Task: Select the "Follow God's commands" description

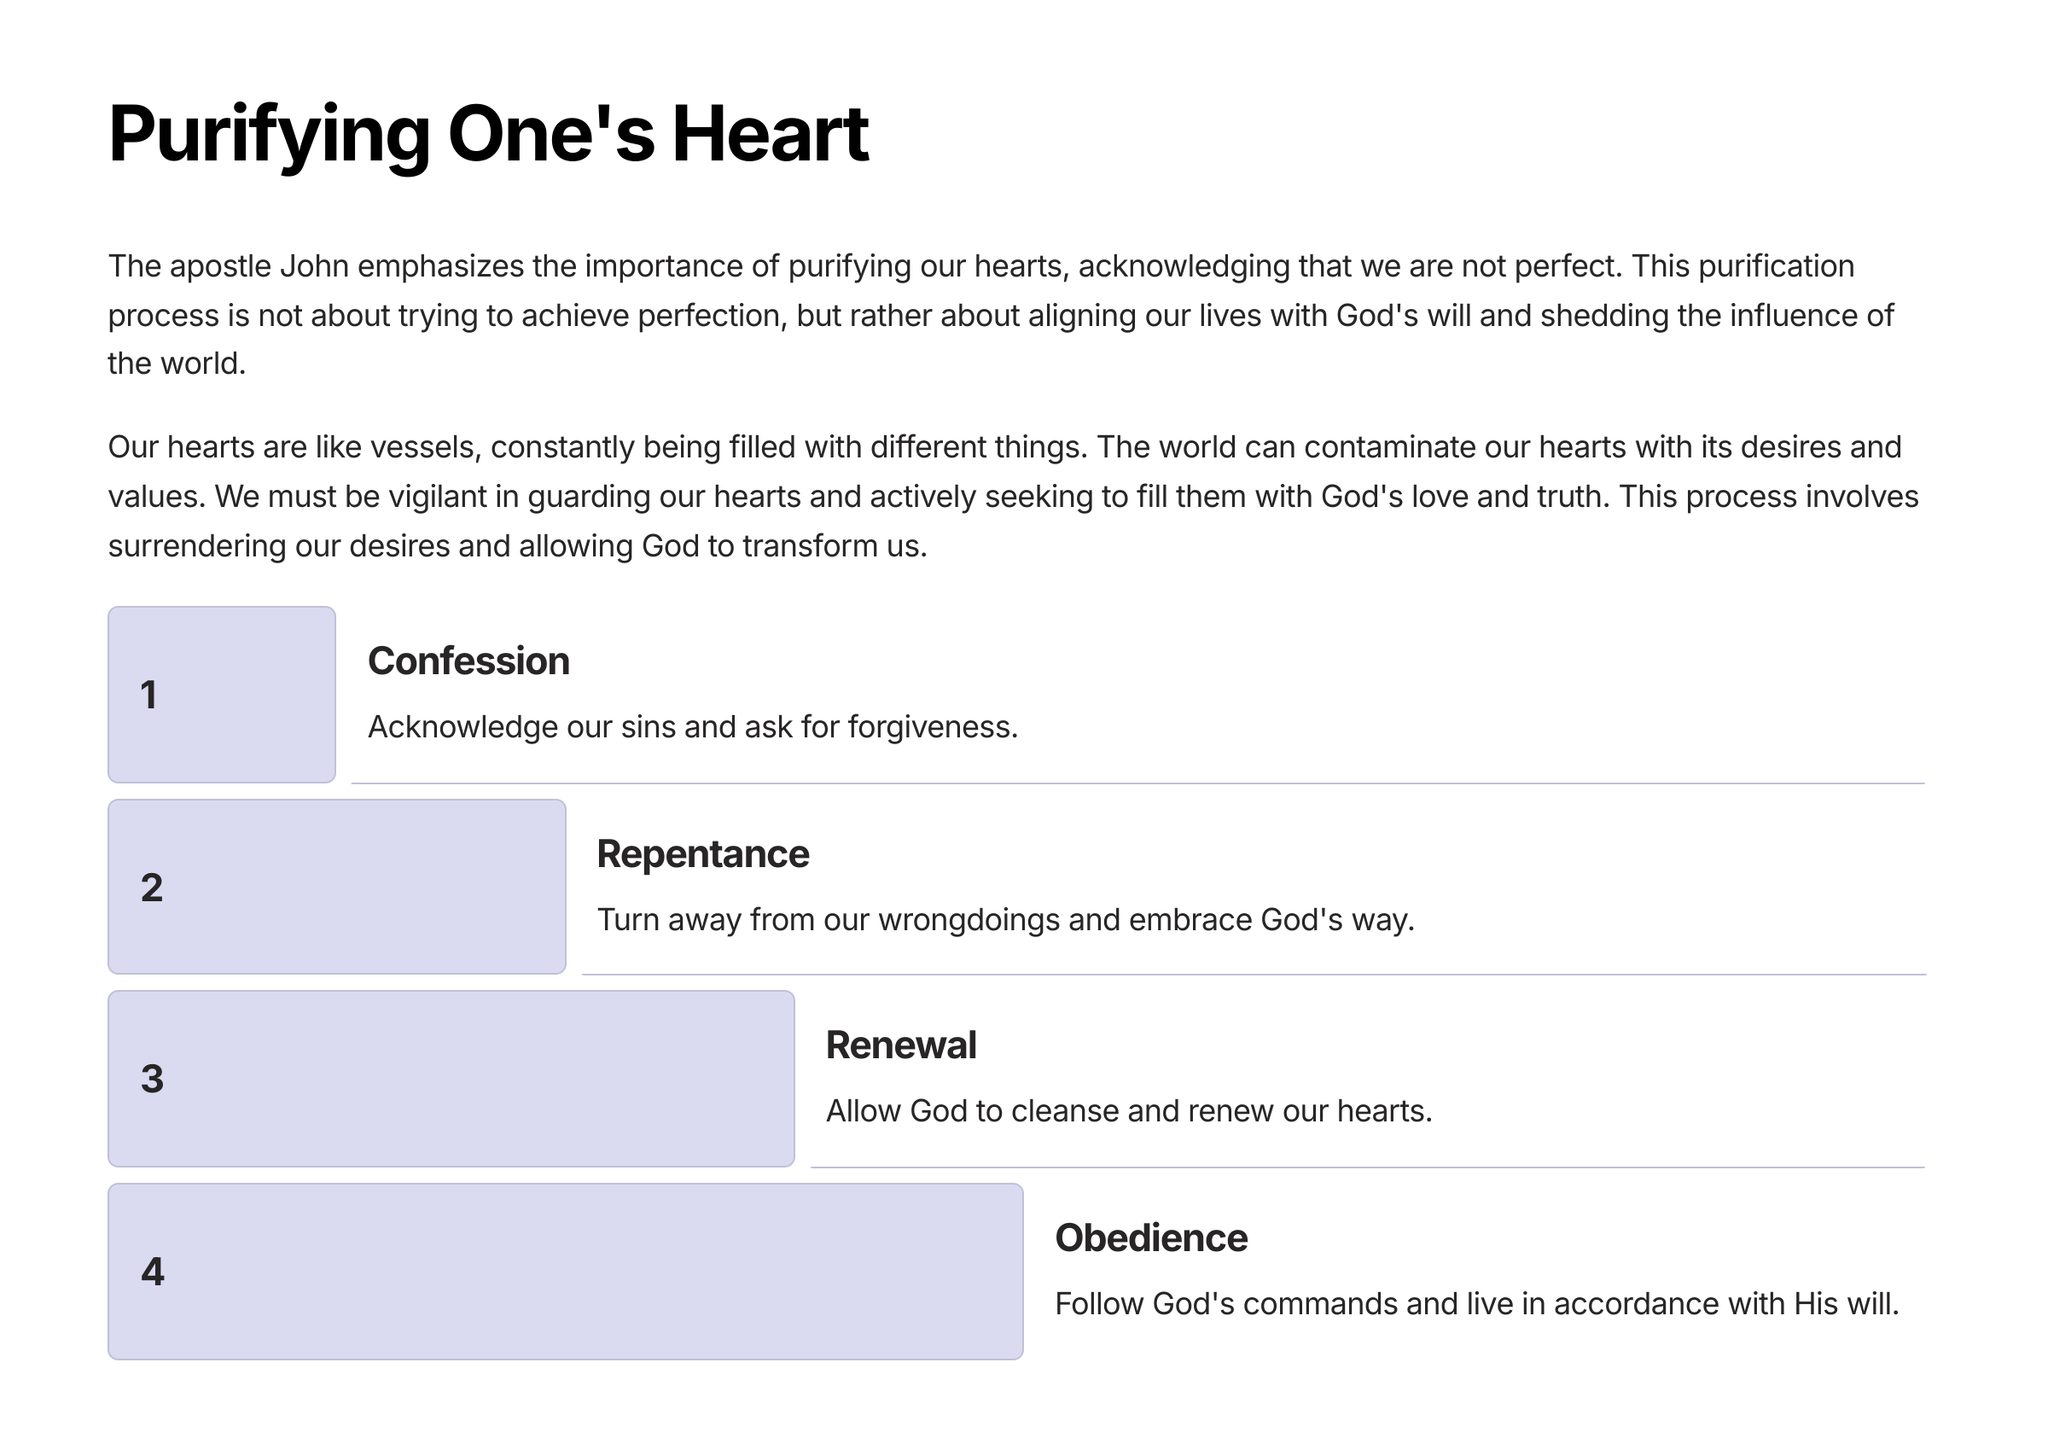Action: coord(1476,1304)
